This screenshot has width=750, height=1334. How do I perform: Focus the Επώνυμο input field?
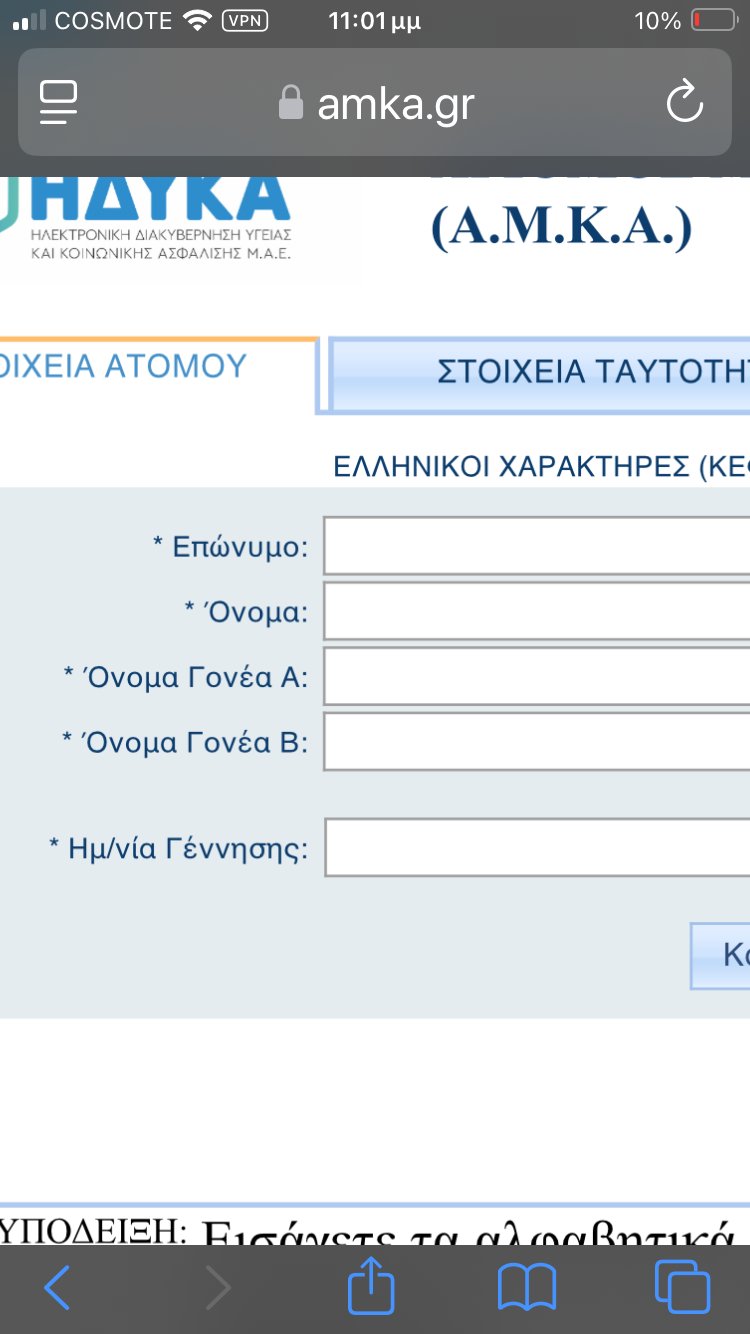pos(536,546)
